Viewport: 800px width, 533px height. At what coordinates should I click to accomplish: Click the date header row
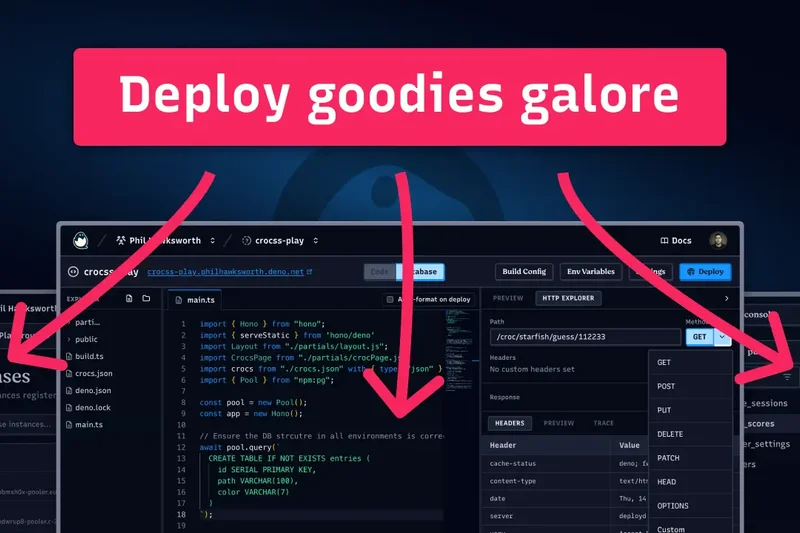click(565, 498)
